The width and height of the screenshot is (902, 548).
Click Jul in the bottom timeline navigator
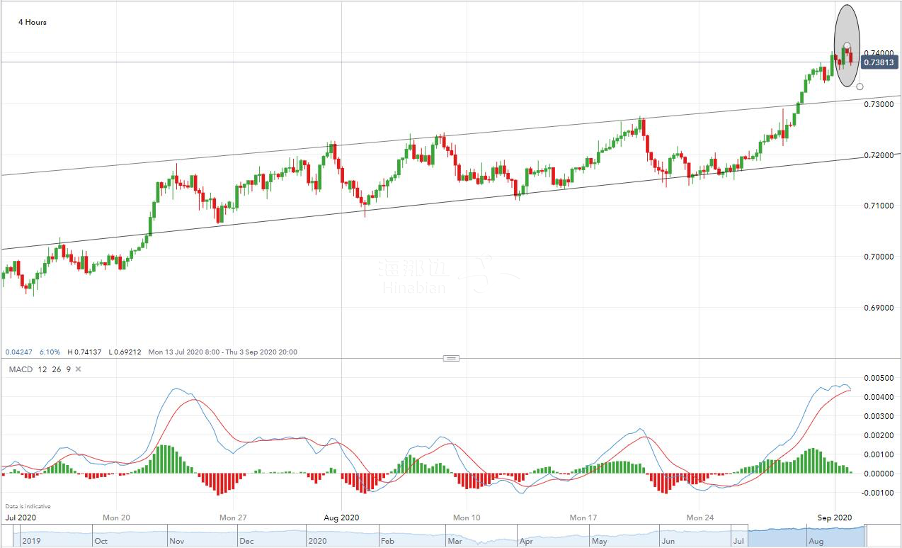point(740,539)
